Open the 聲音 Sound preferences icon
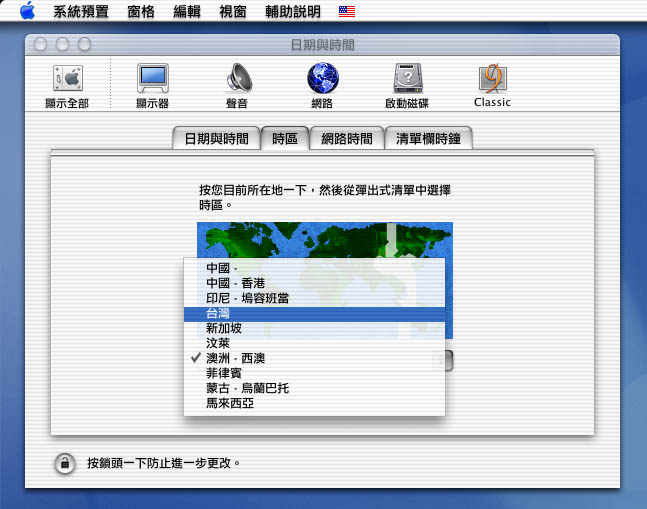The height and width of the screenshot is (509, 647). pyautogui.click(x=237, y=86)
